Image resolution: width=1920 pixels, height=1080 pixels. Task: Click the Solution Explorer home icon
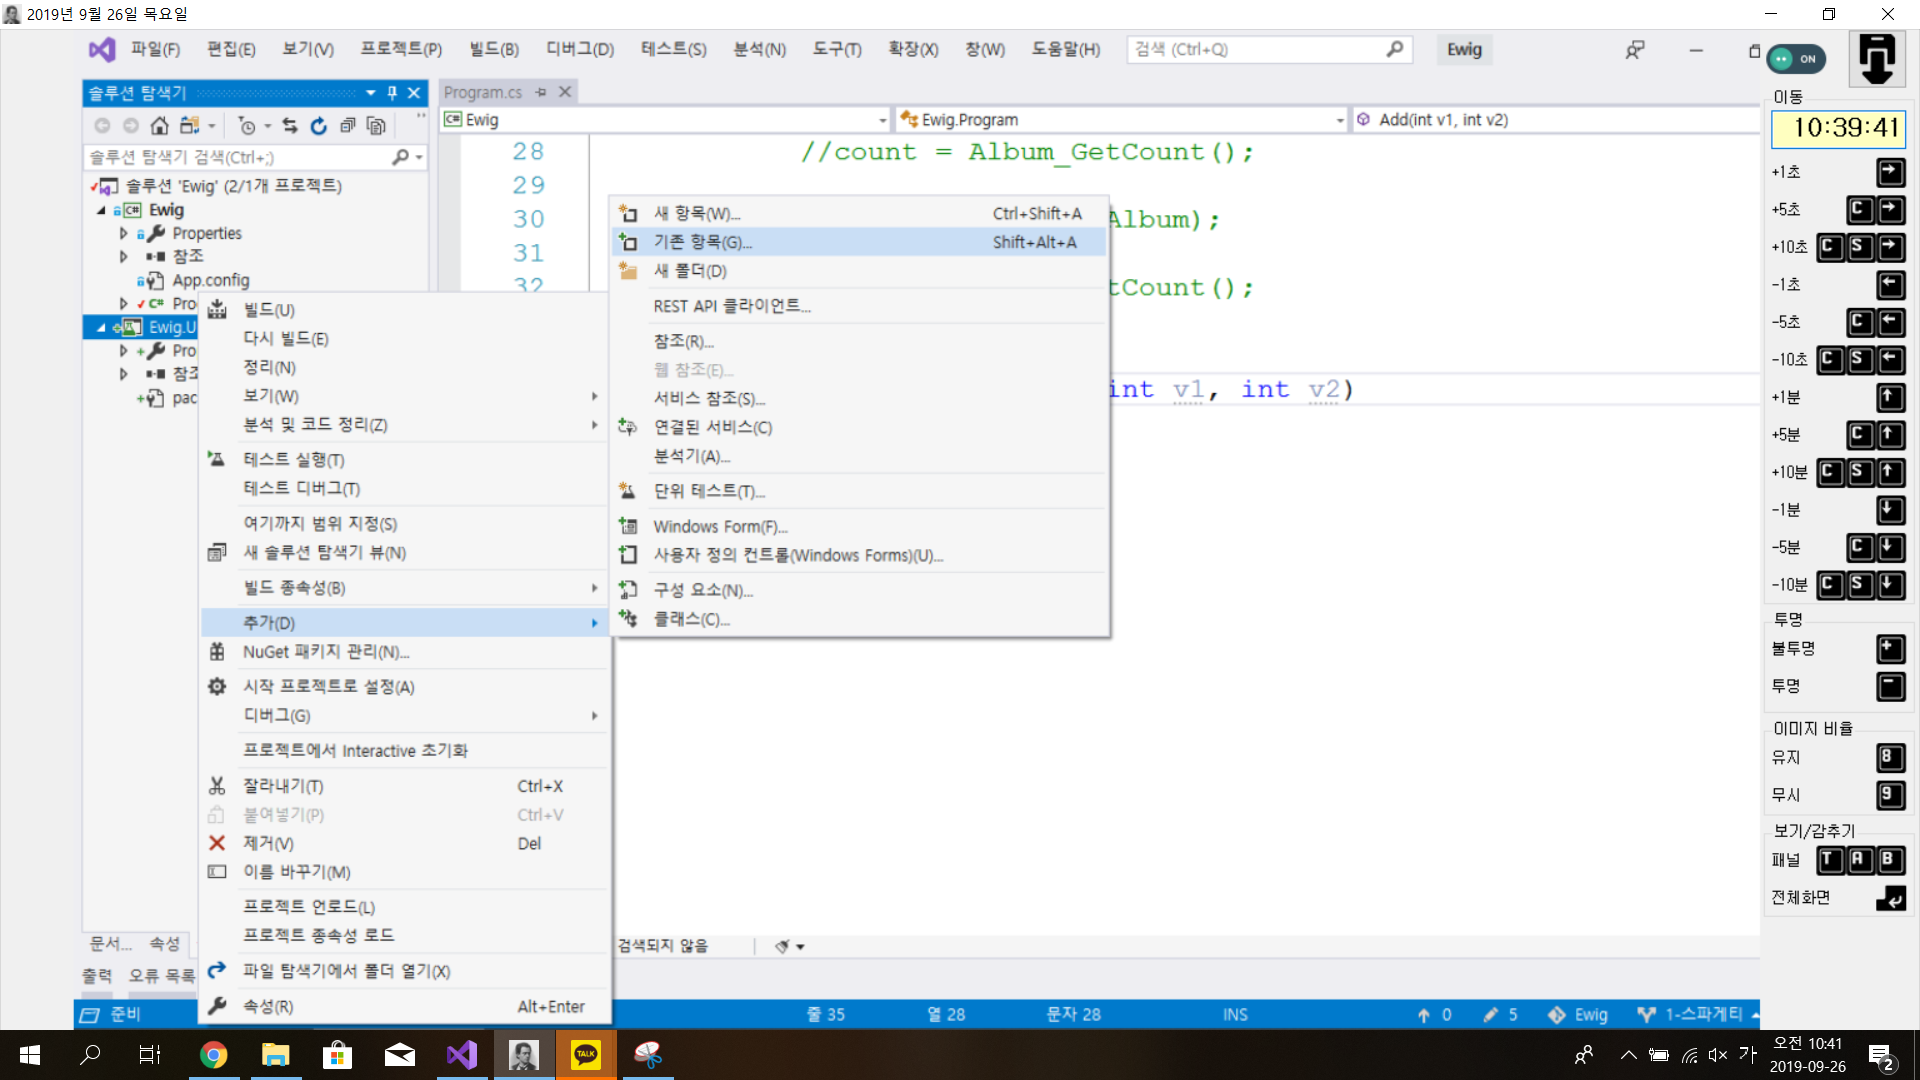click(x=159, y=125)
